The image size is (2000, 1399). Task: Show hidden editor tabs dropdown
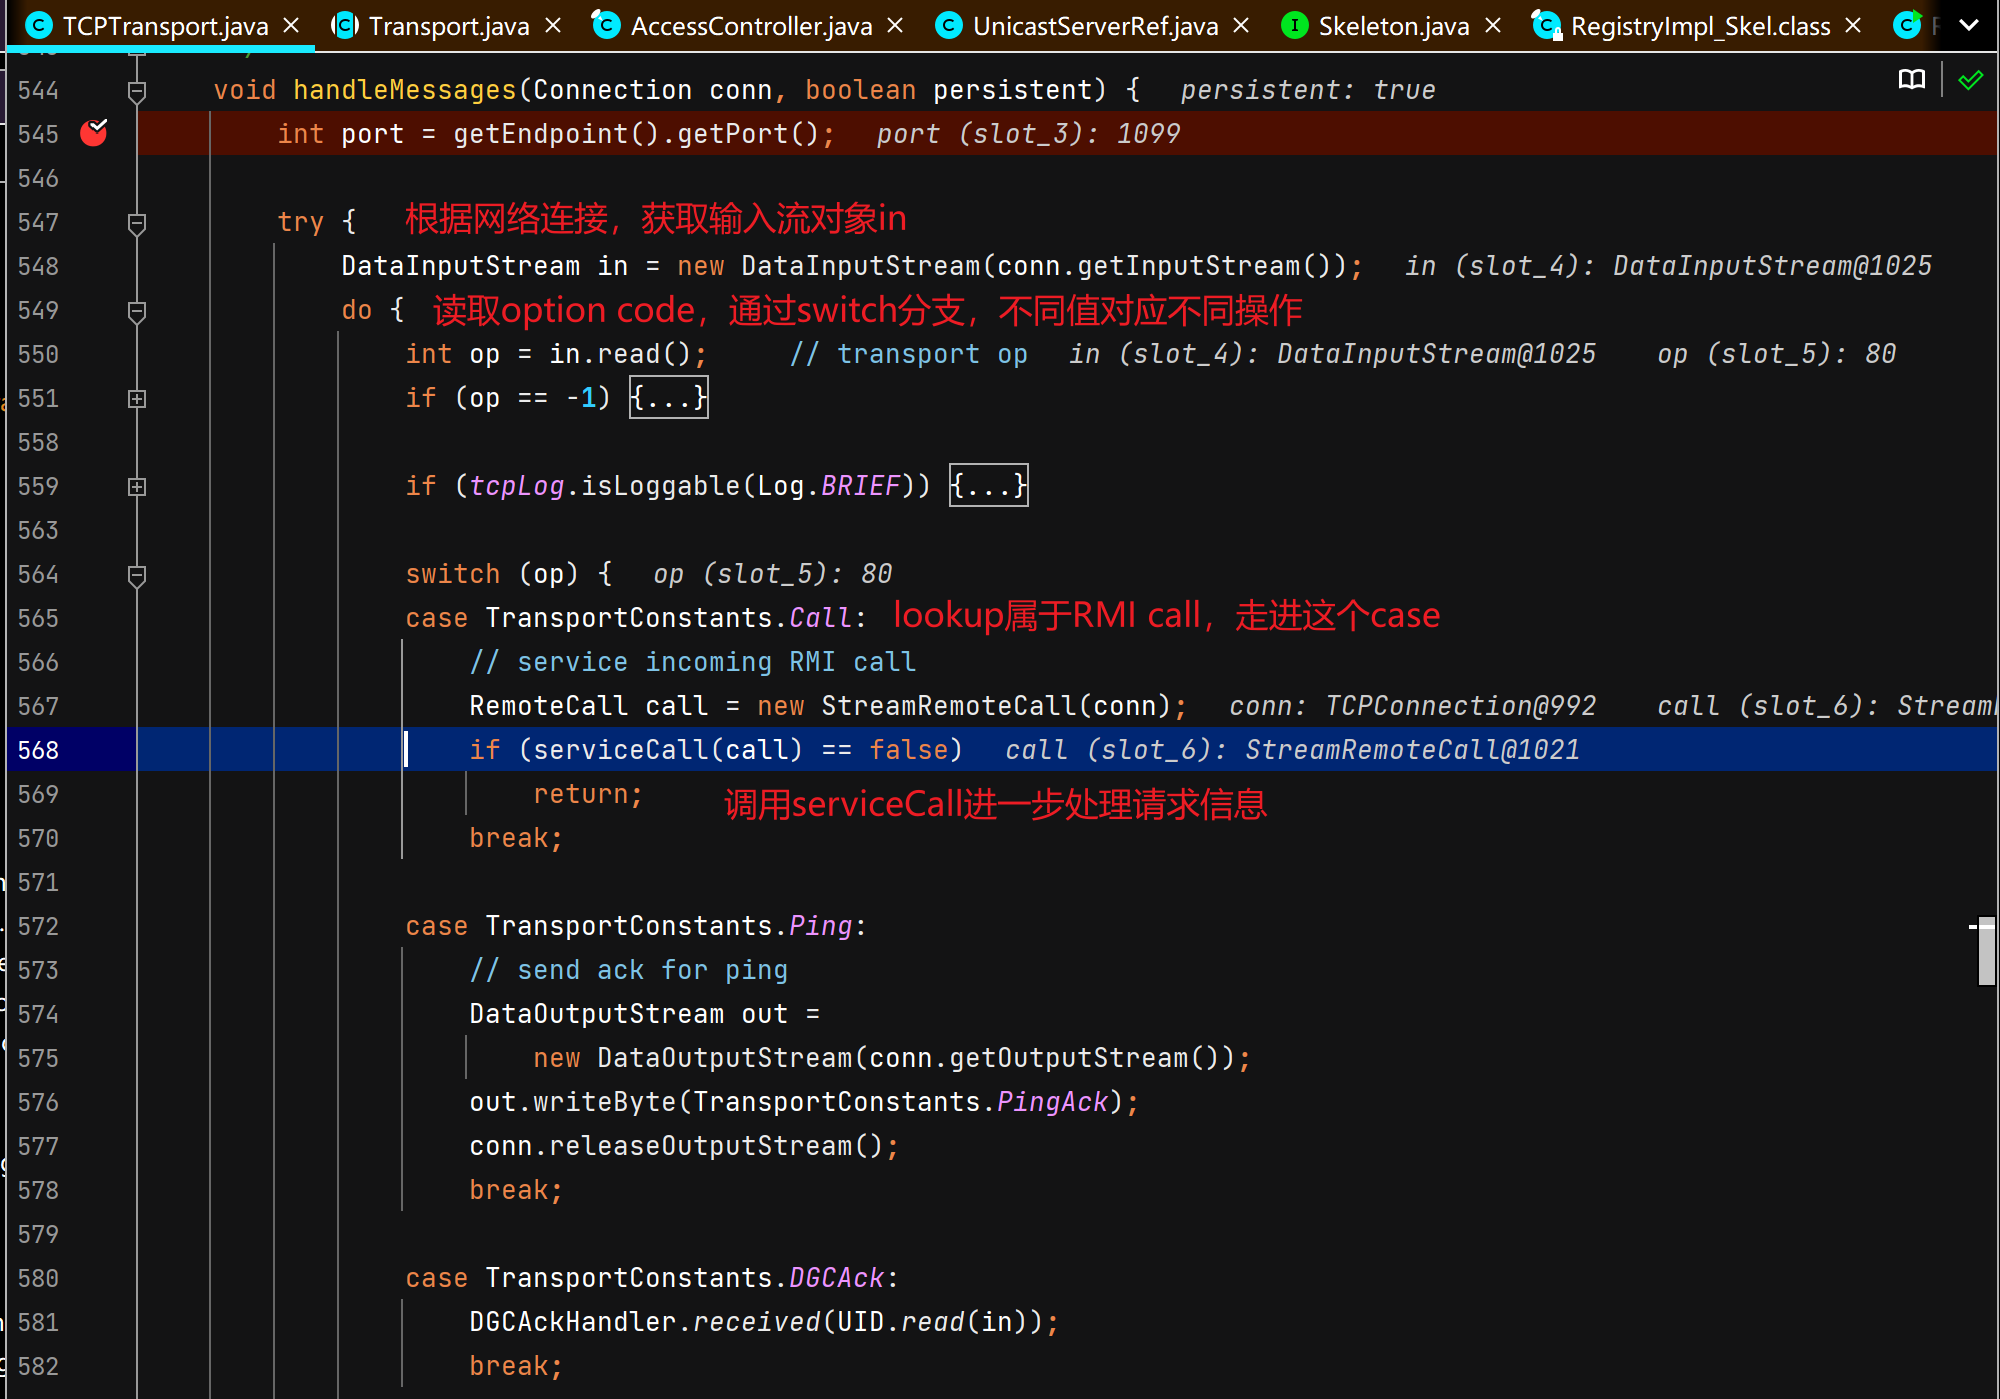(x=1969, y=25)
